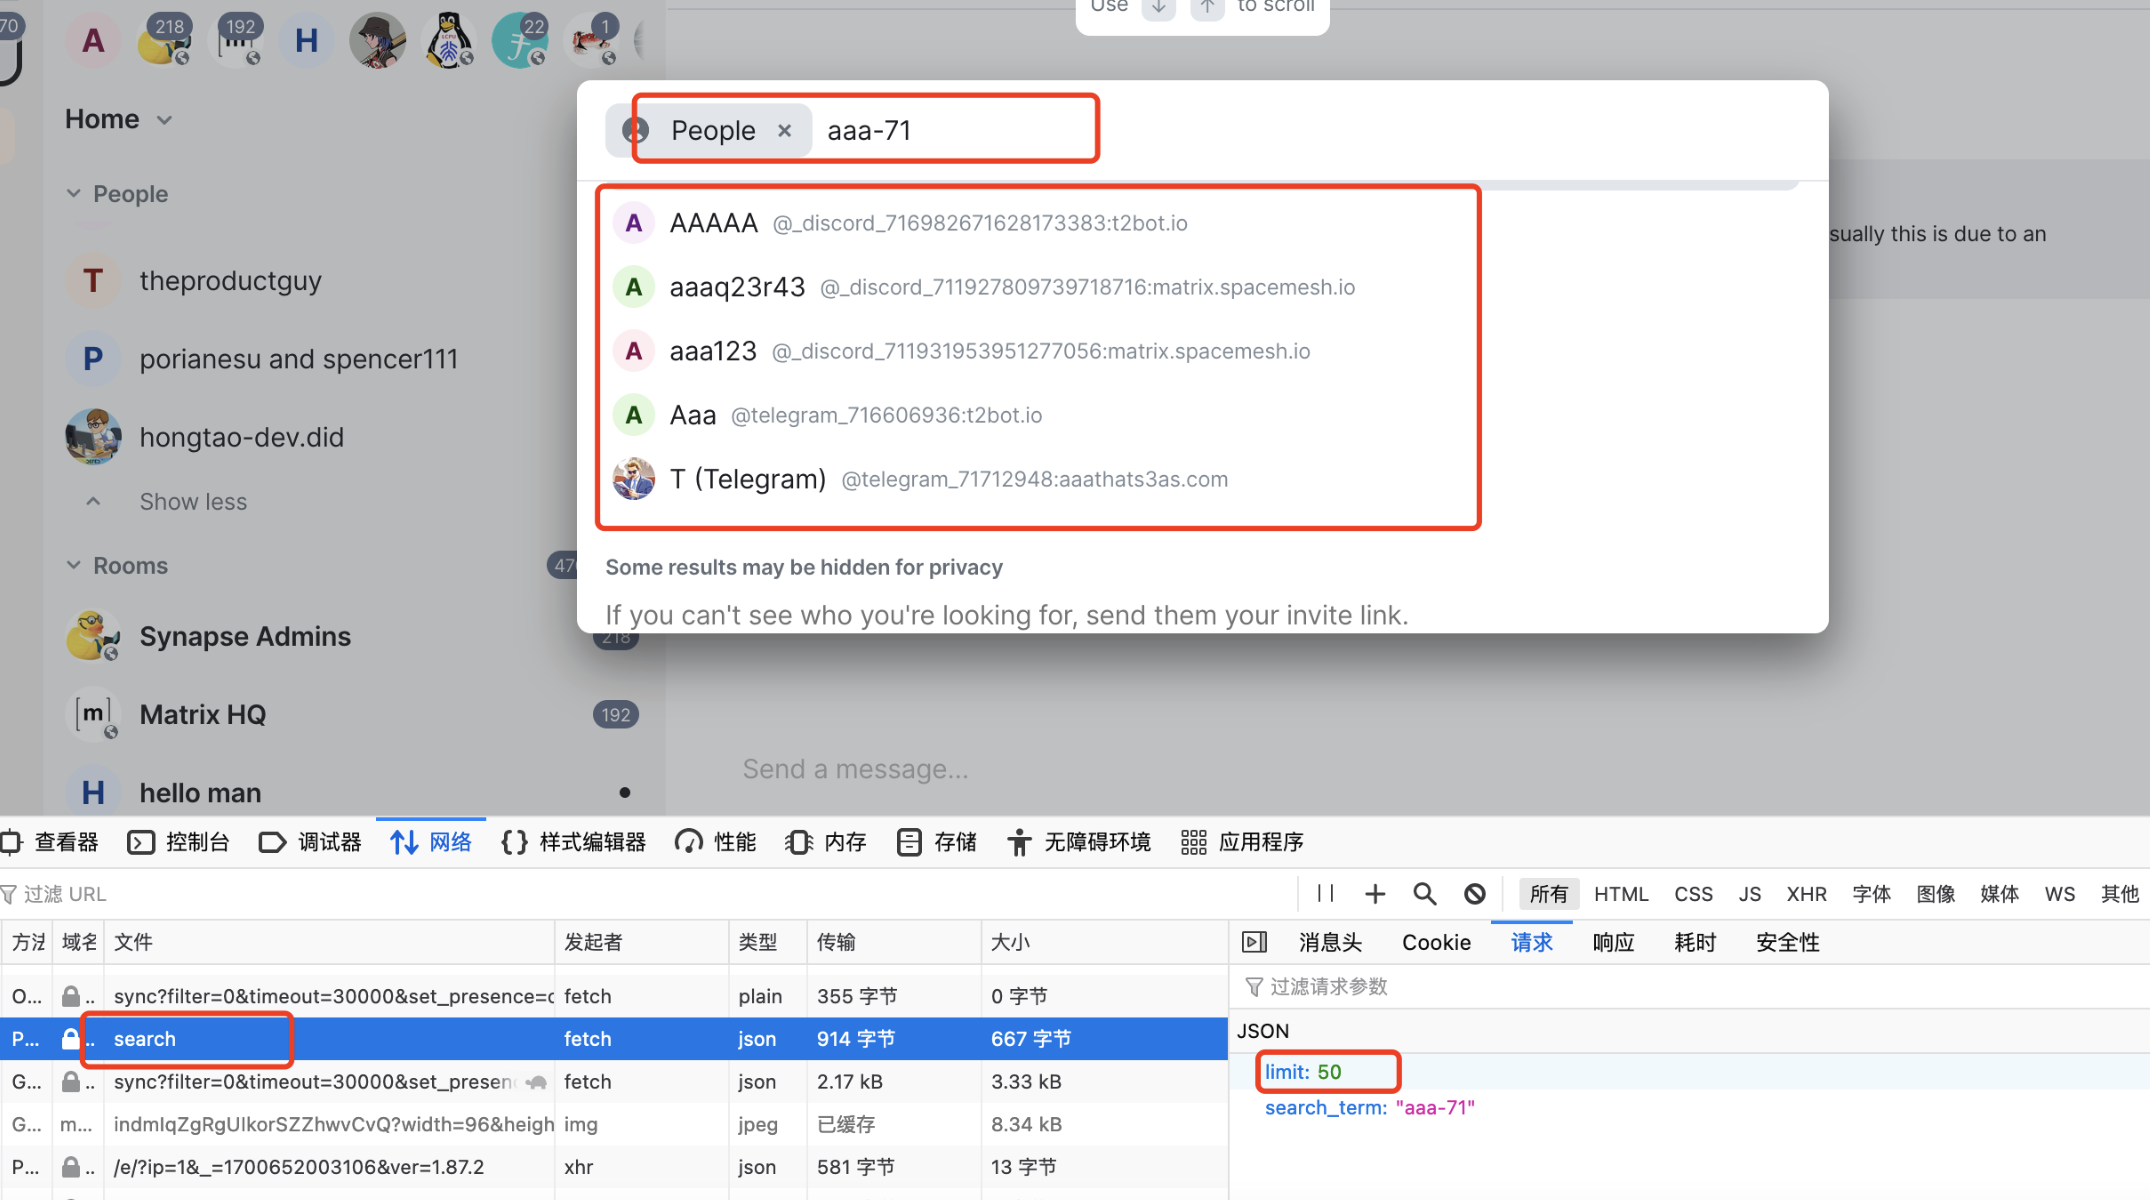Open the 控制台 Console panel in DevTools

pos(197,842)
